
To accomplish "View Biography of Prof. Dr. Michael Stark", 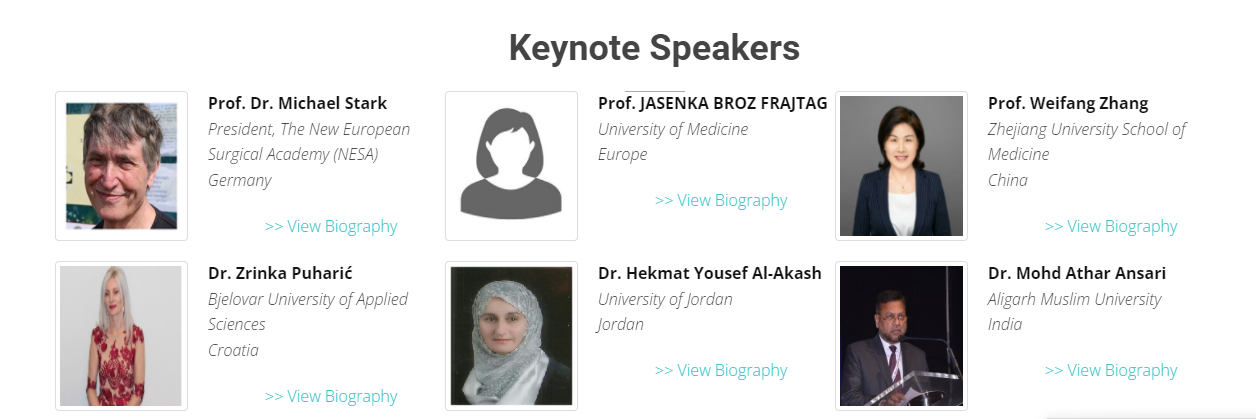I will [331, 226].
